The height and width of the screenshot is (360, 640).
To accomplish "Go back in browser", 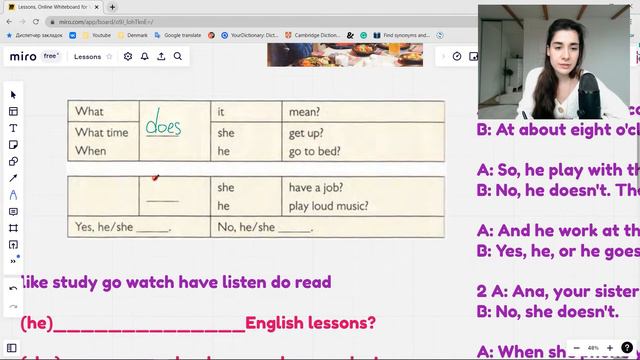I will 9,22.
